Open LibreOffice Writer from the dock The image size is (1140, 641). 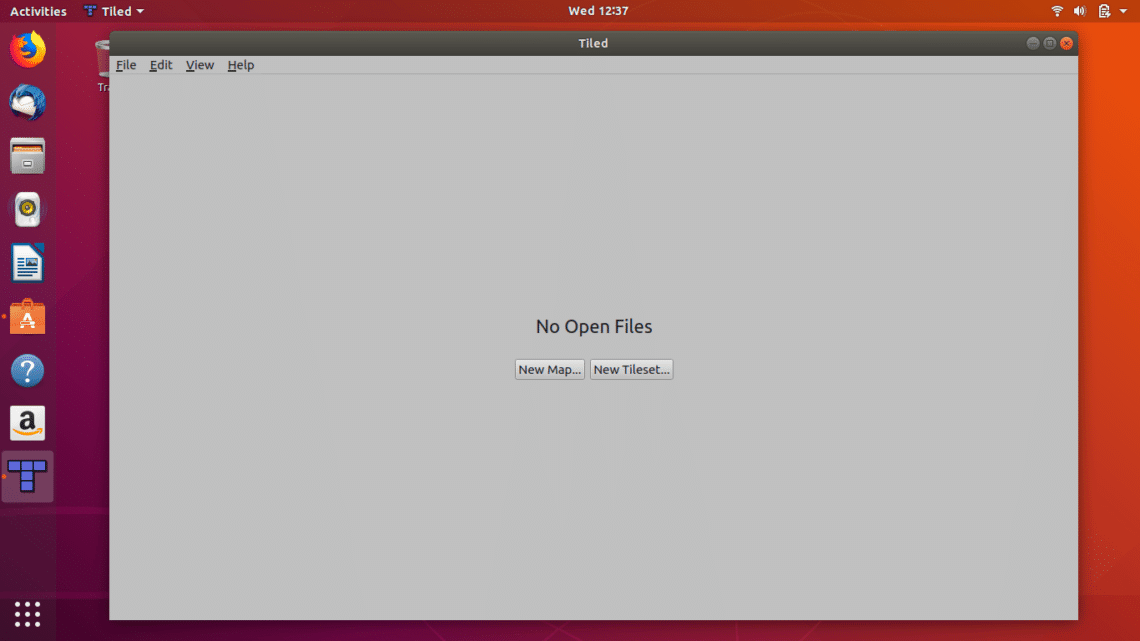coord(27,264)
